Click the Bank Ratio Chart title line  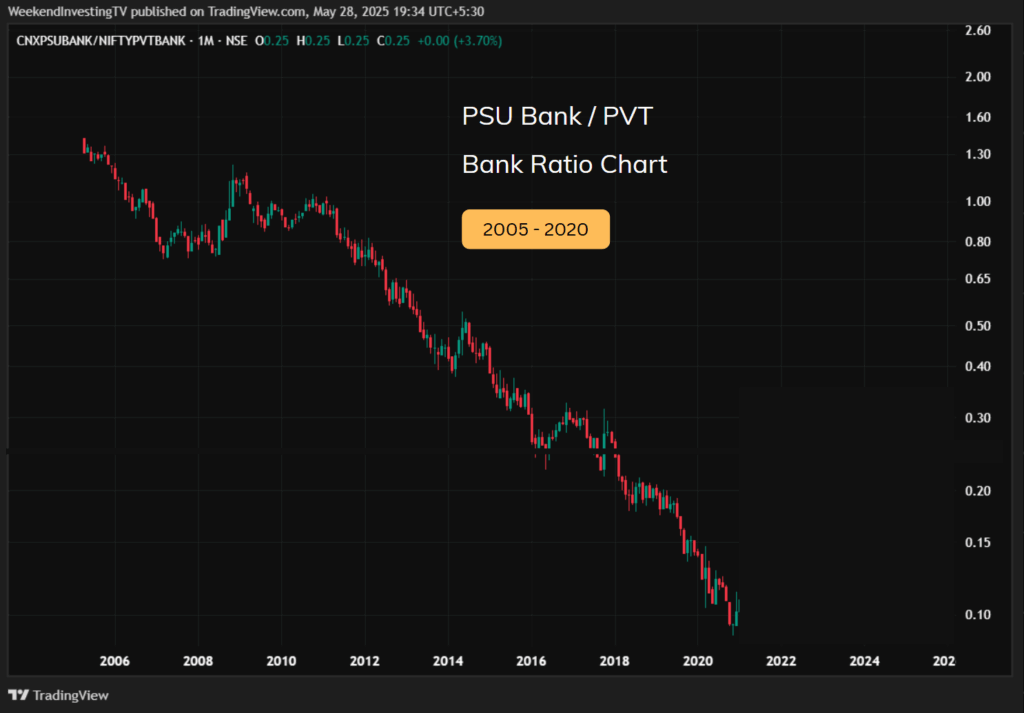click(564, 165)
